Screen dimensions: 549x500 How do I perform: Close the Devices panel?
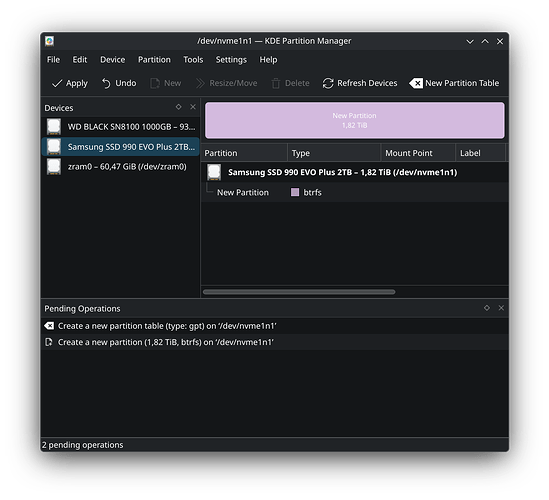[193, 107]
